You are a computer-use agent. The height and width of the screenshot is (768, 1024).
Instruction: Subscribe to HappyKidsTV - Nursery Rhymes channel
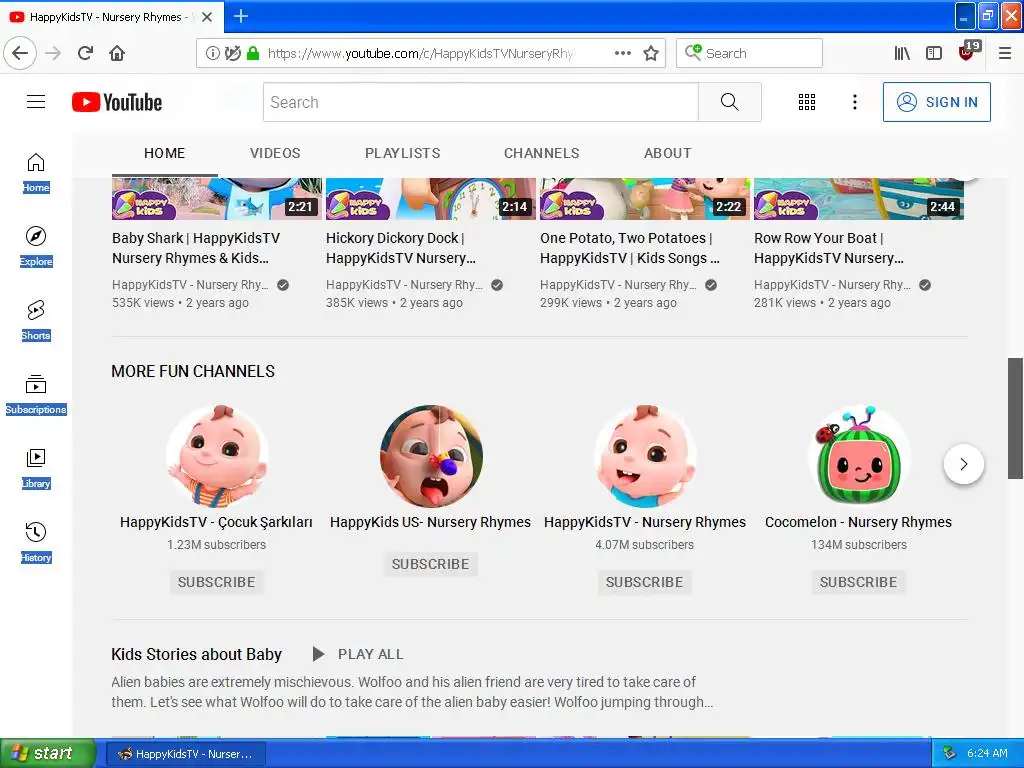644,582
